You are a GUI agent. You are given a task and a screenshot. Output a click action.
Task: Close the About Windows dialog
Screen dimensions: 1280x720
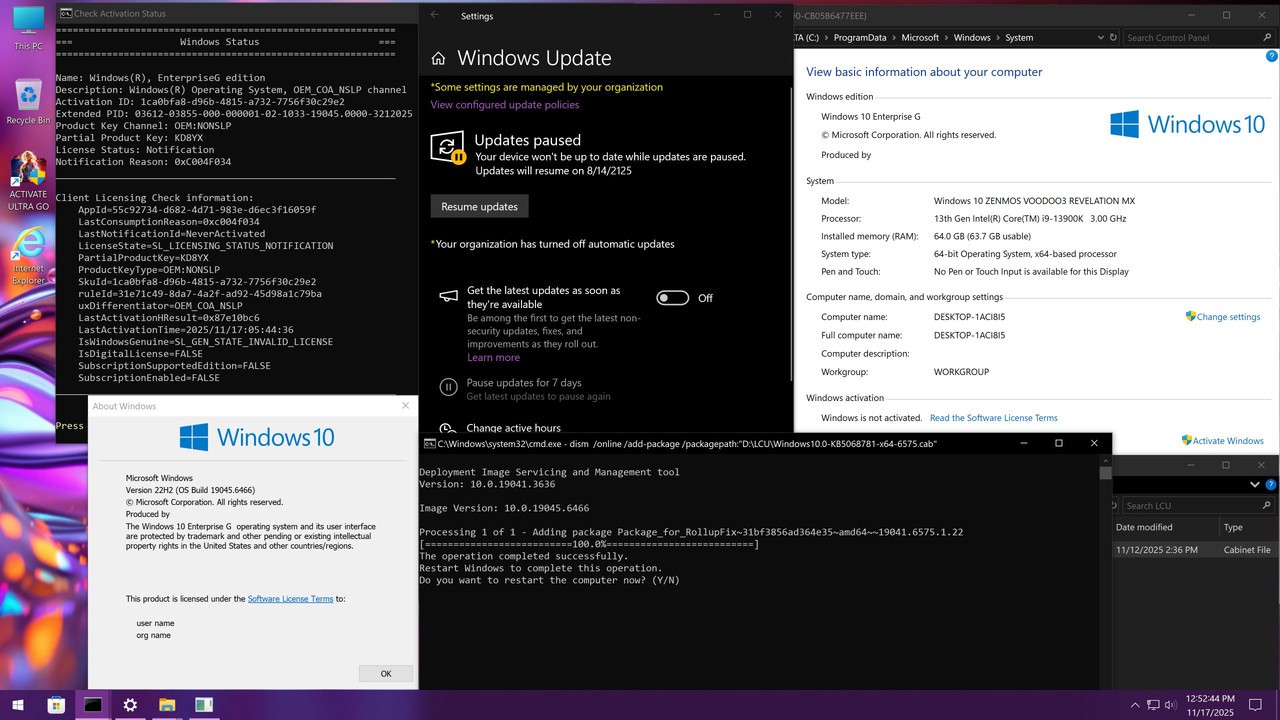click(405, 406)
